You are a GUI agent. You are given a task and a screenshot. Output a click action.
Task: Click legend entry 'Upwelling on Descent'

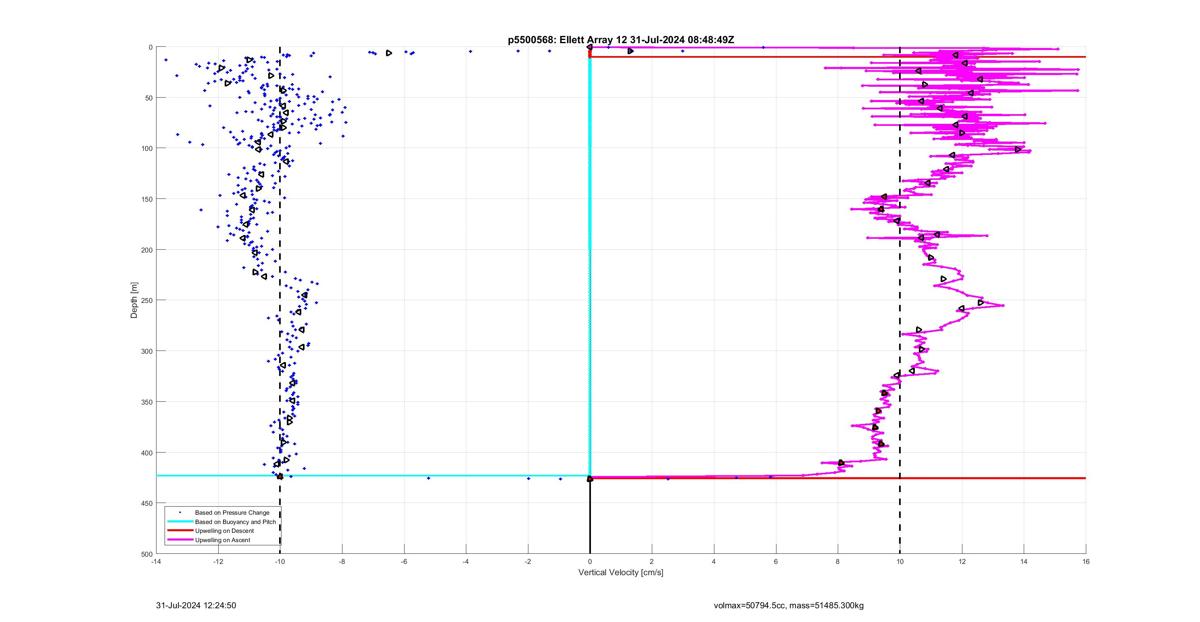click(225, 531)
